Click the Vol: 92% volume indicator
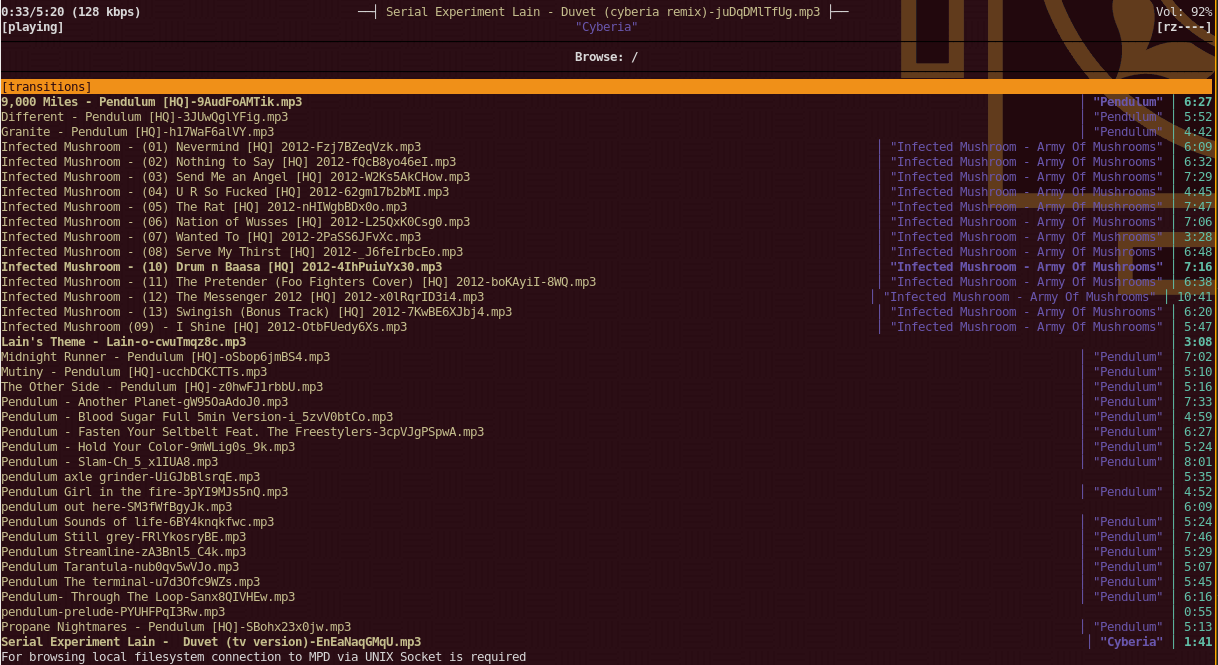This screenshot has width=1218, height=665. point(1184,12)
